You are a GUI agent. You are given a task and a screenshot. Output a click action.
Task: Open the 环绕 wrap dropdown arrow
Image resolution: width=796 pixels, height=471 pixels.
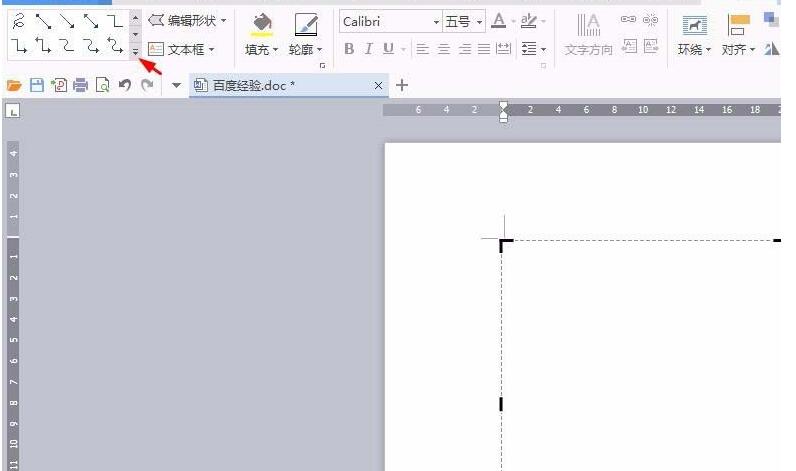[708, 50]
